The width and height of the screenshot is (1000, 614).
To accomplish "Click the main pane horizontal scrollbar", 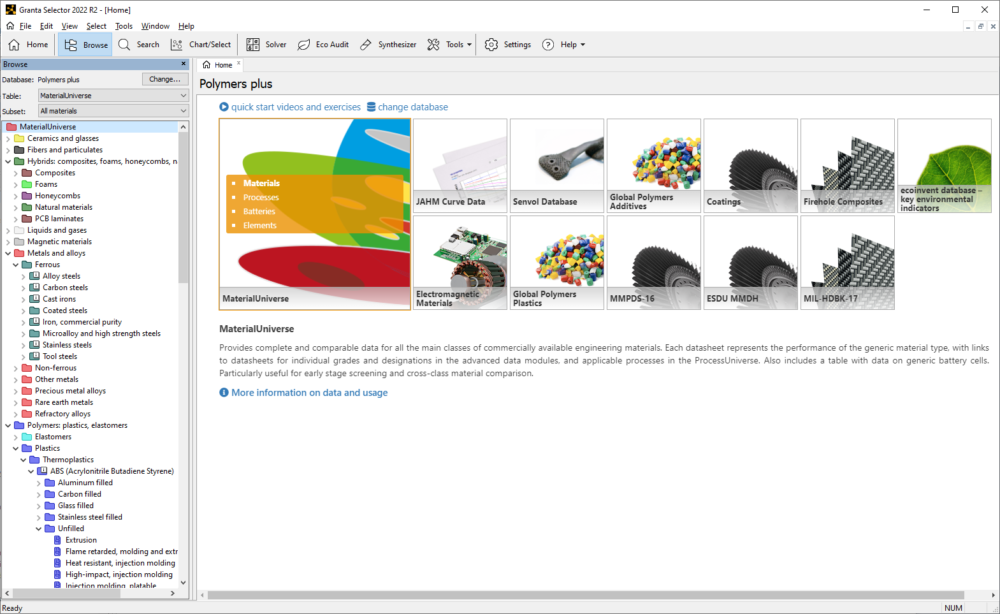I will (585, 595).
